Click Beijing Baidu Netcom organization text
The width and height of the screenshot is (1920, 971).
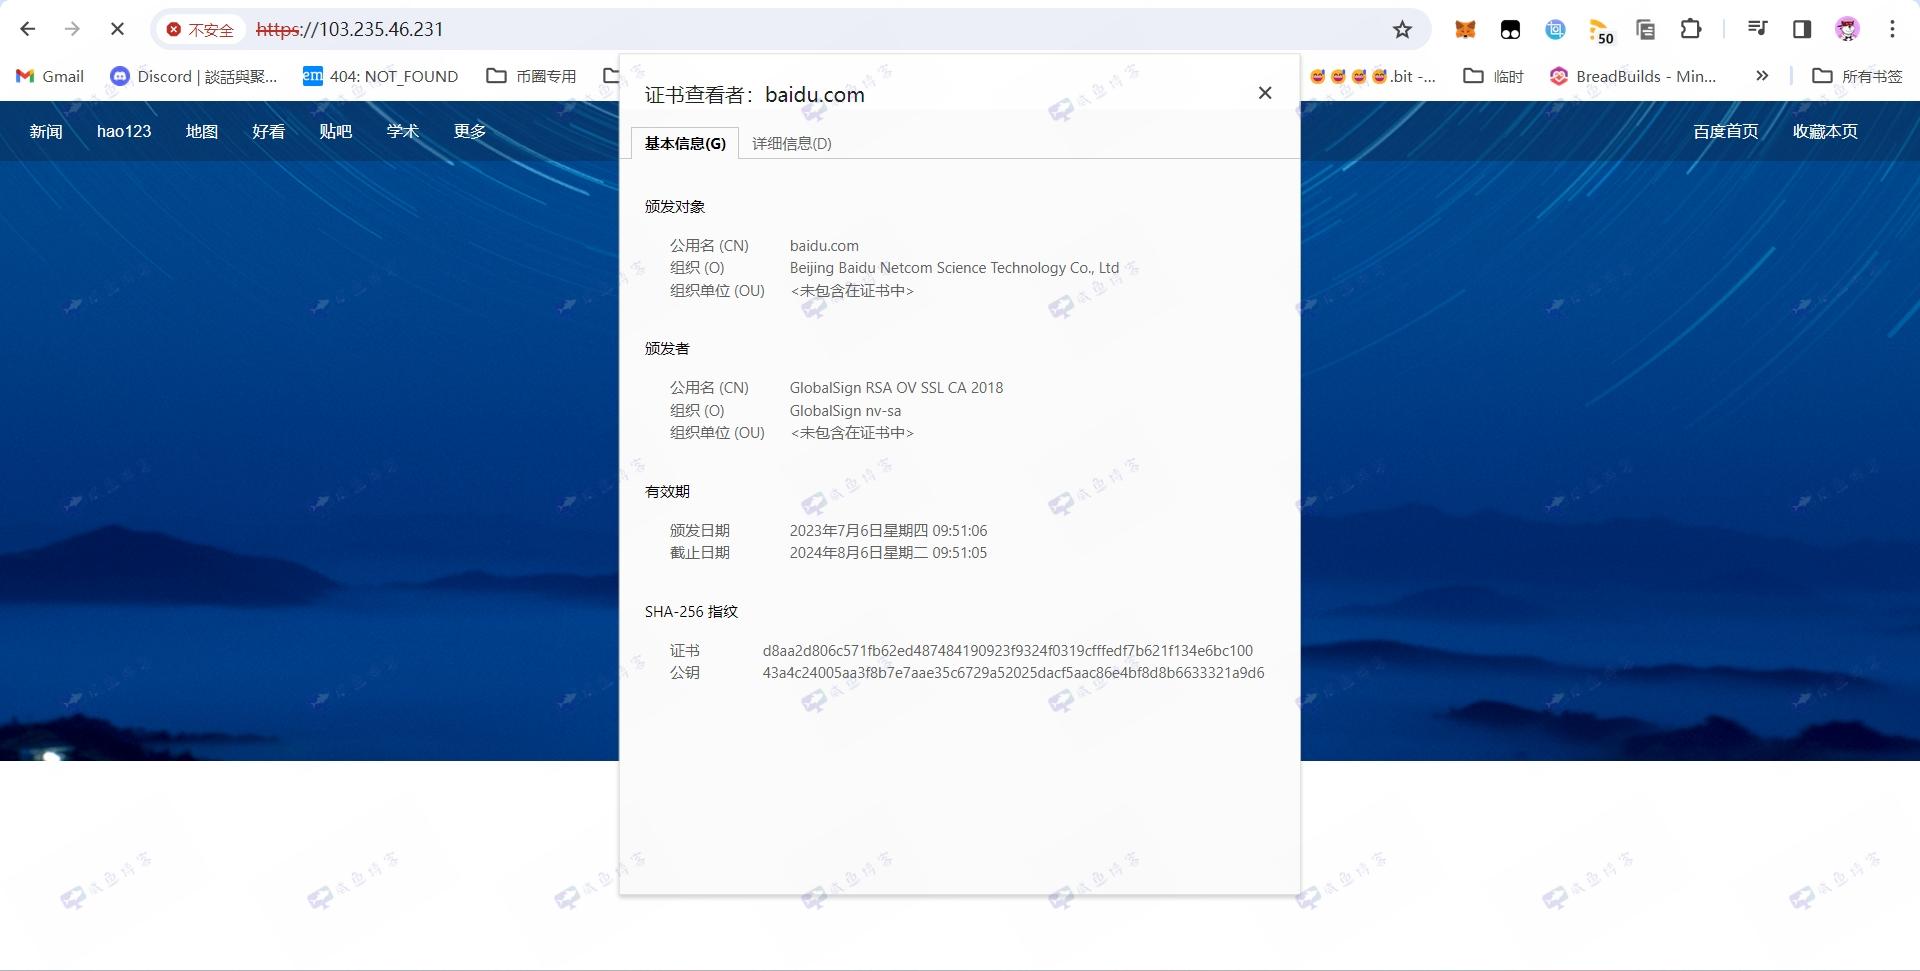(x=954, y=268)
